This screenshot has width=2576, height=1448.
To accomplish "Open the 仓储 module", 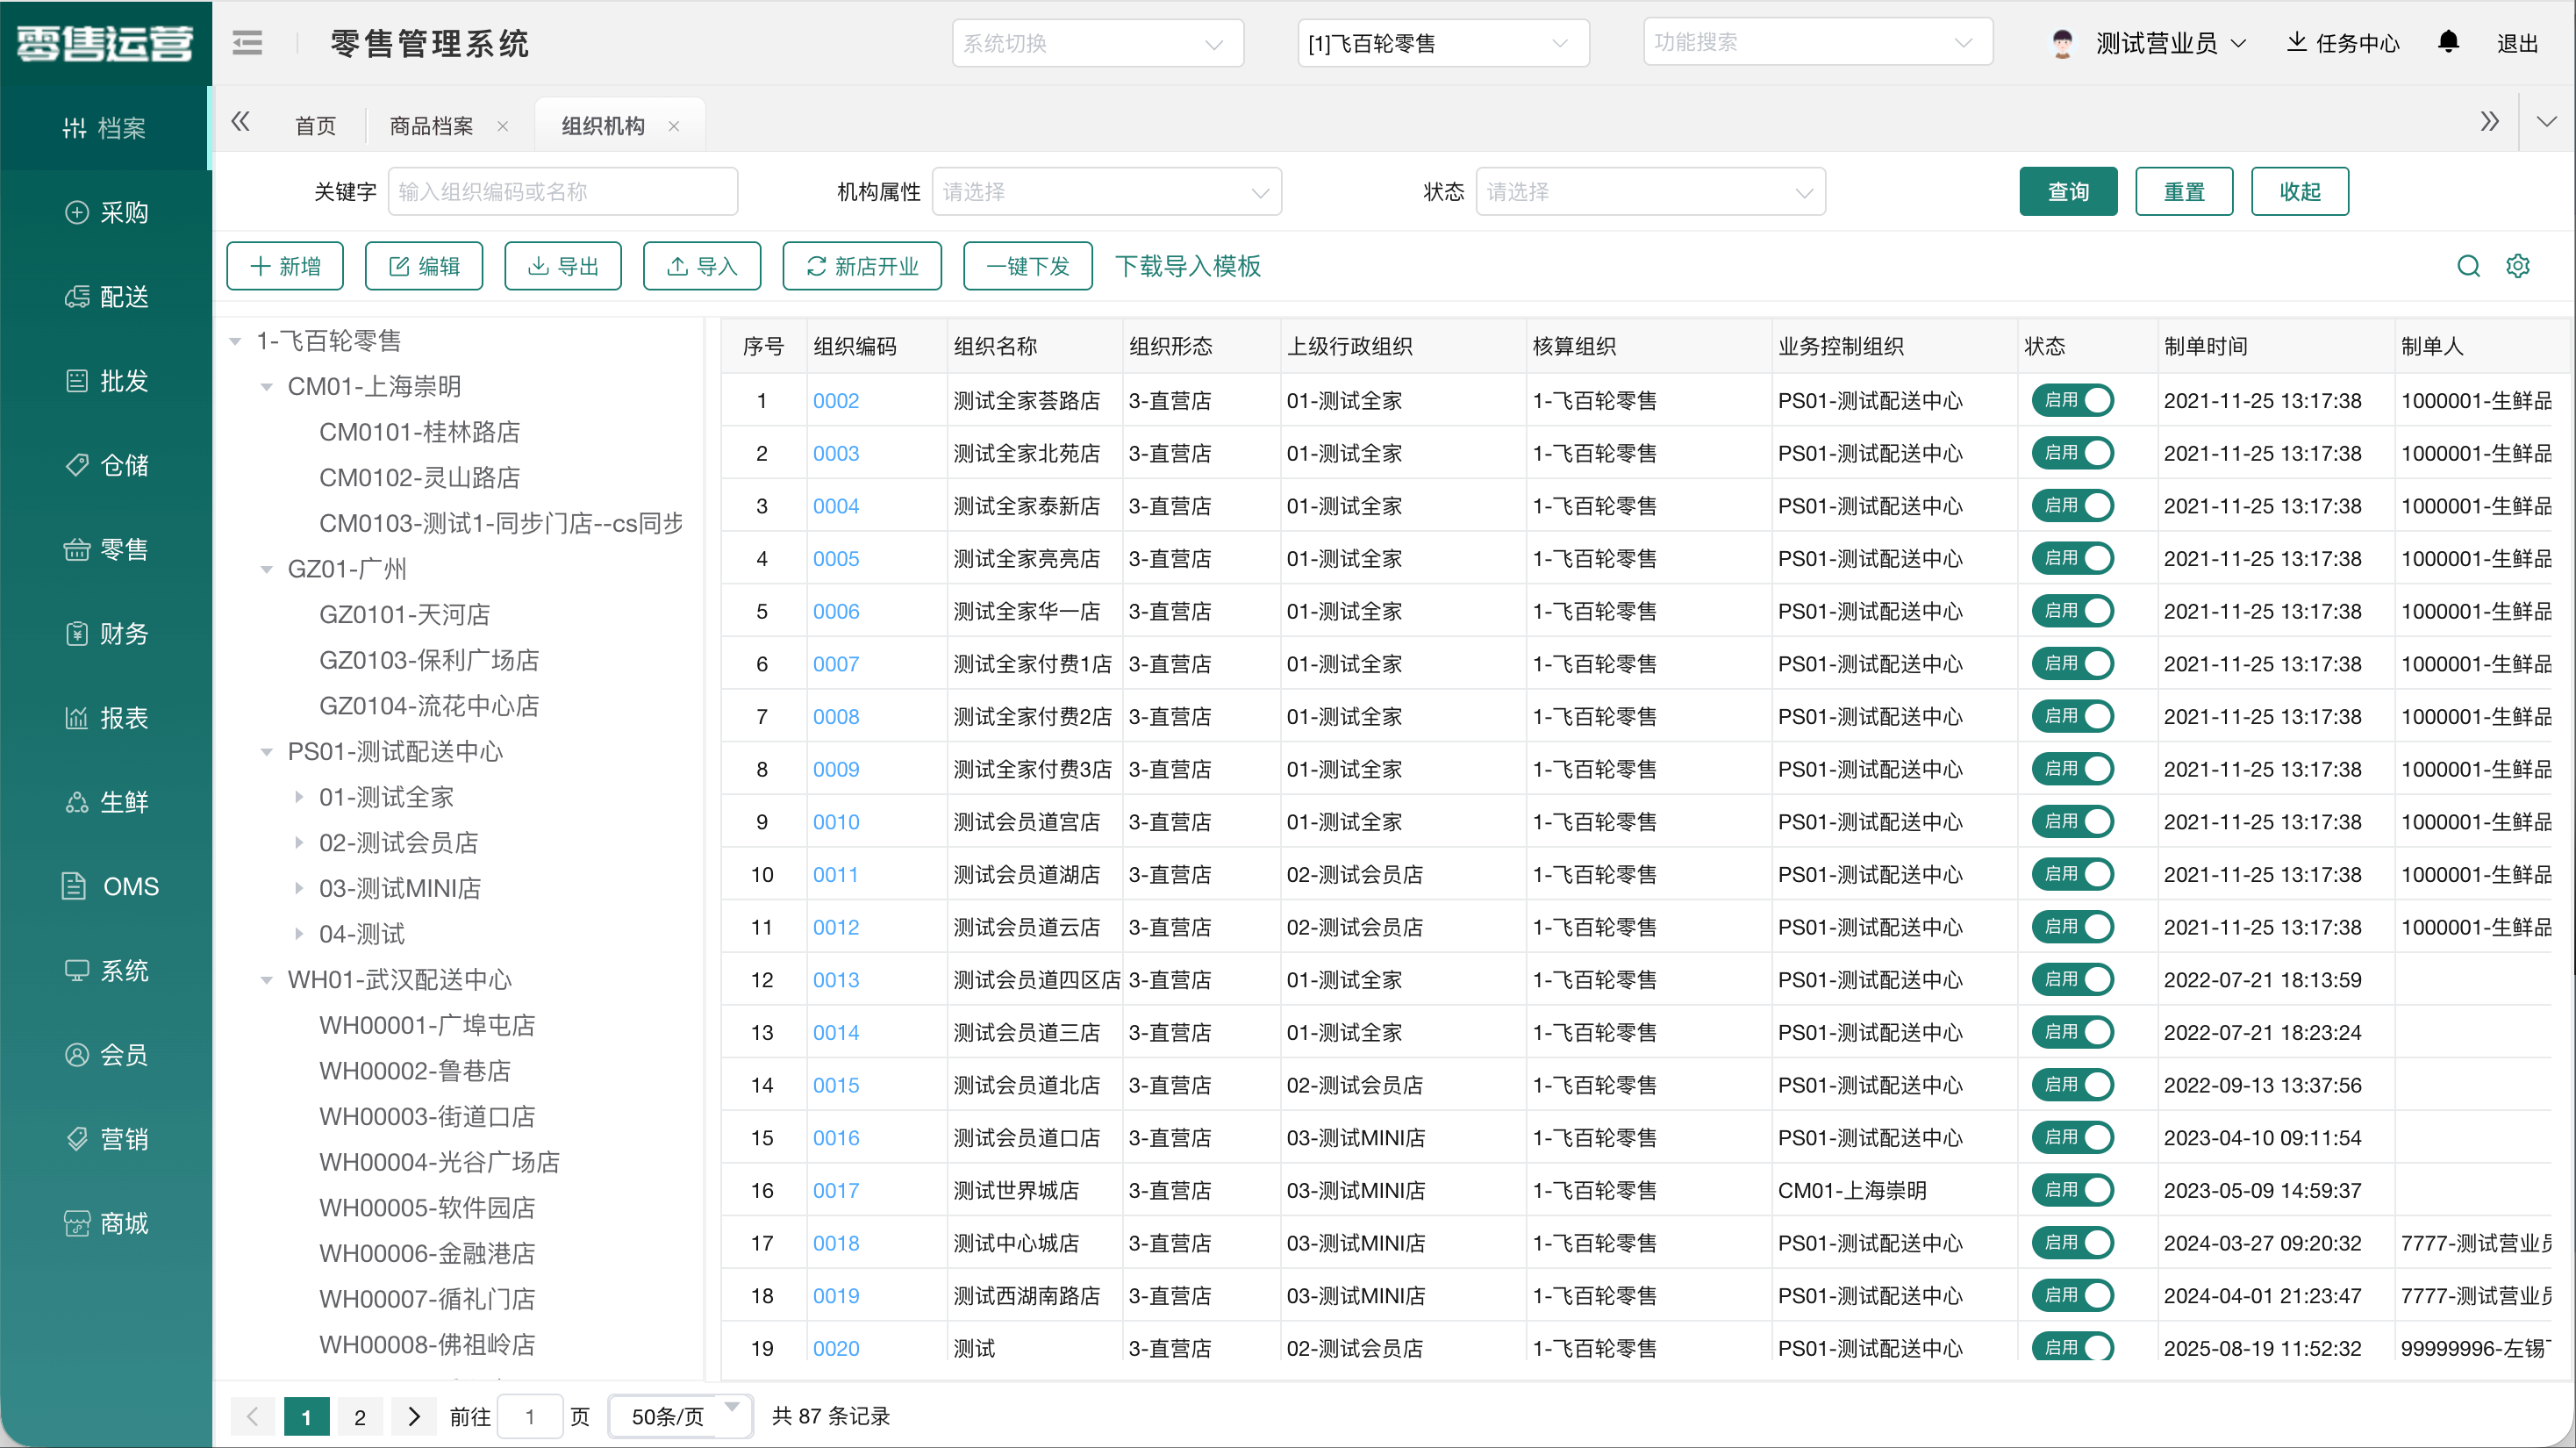I will point(106,464).
